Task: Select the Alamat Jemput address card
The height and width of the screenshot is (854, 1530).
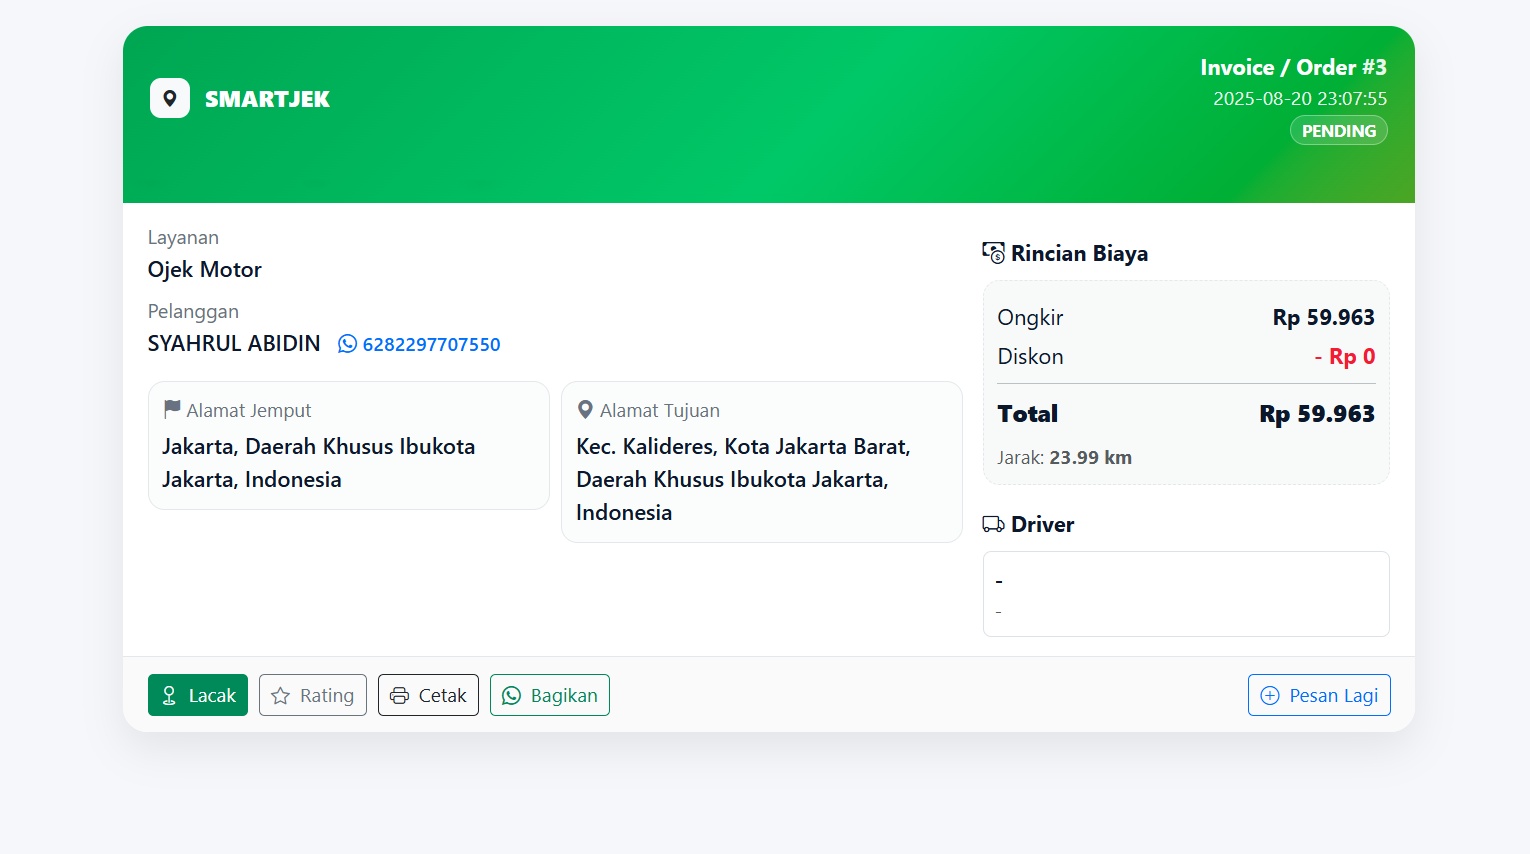Action: (x=348, y=446)
